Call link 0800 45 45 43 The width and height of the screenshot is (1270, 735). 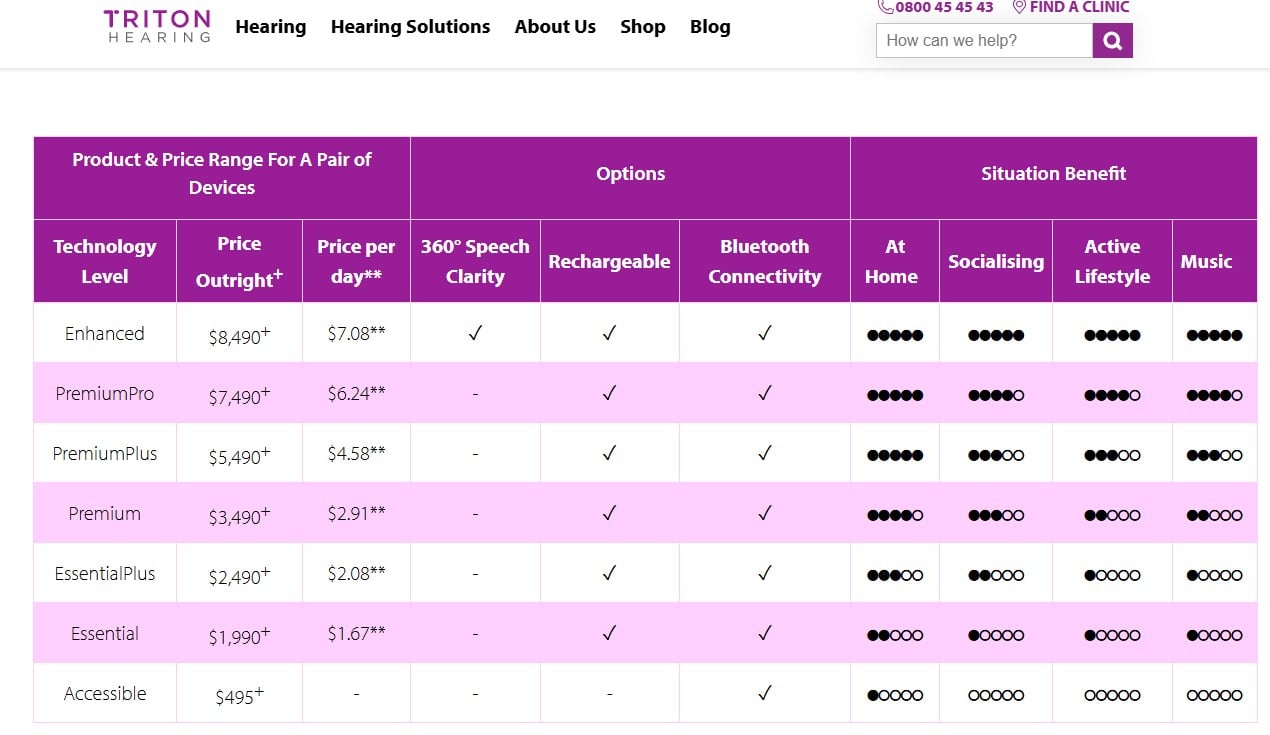click(x=944, y=7)
